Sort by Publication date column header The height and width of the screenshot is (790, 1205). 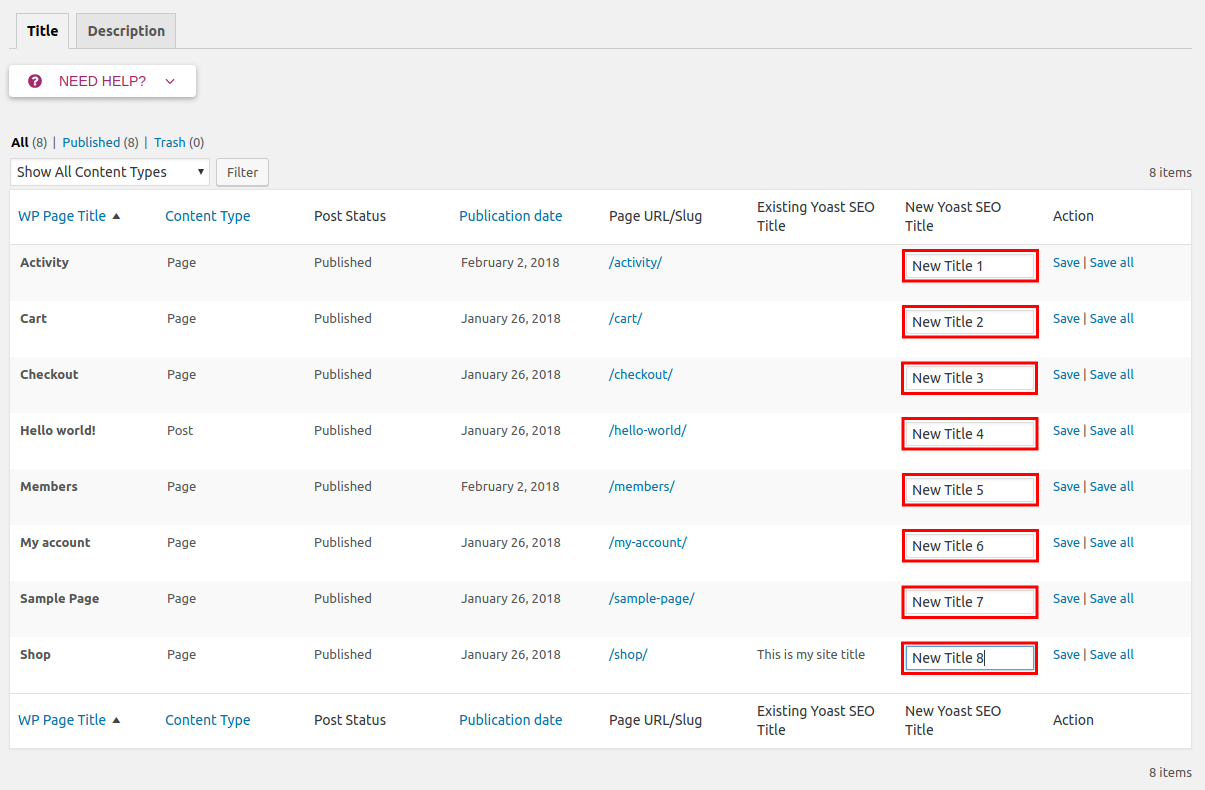point(510,216)
